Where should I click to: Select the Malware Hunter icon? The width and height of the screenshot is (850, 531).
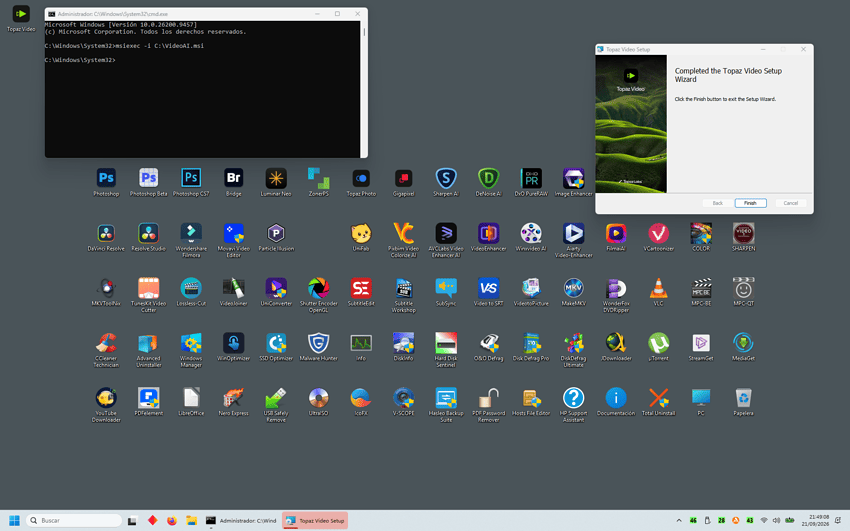pyautogui.click(x=319, y=347)
